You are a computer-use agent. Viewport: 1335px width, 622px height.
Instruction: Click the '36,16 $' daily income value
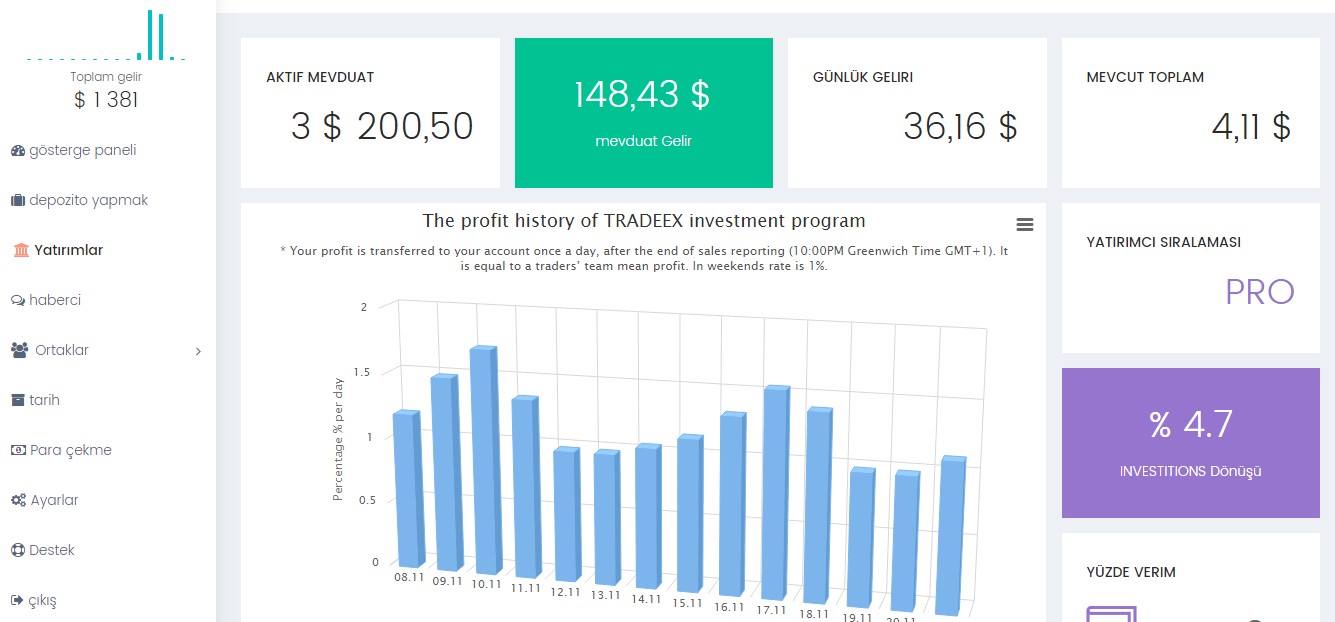pos(960,127)
